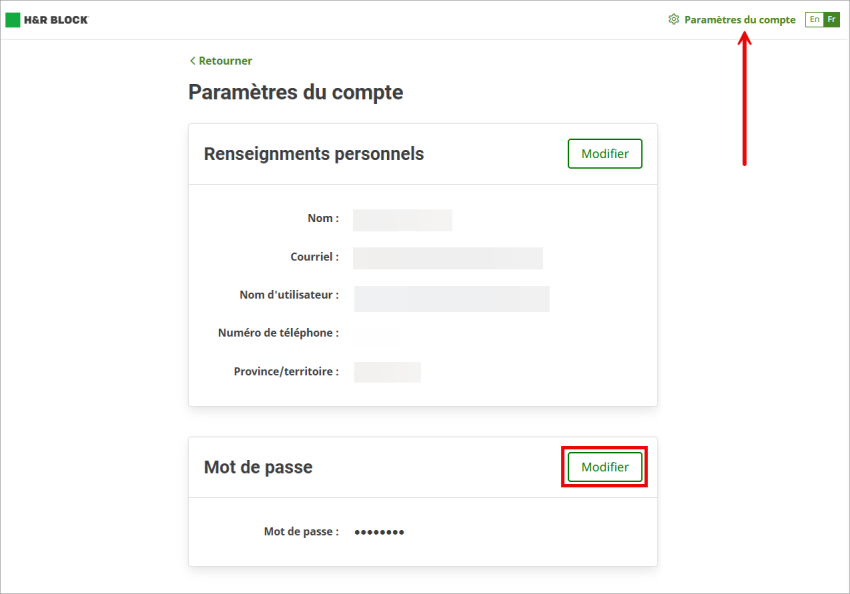Click the green H&R Block square logo
The height and width of the screenshot is (594, 850).
(x=13, y=20)
